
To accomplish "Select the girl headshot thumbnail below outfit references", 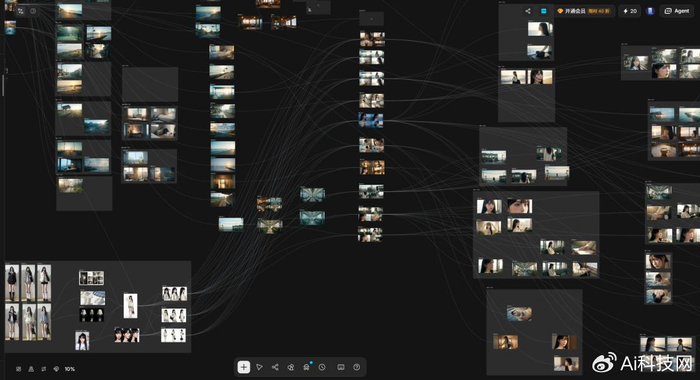I will (82, 341).
